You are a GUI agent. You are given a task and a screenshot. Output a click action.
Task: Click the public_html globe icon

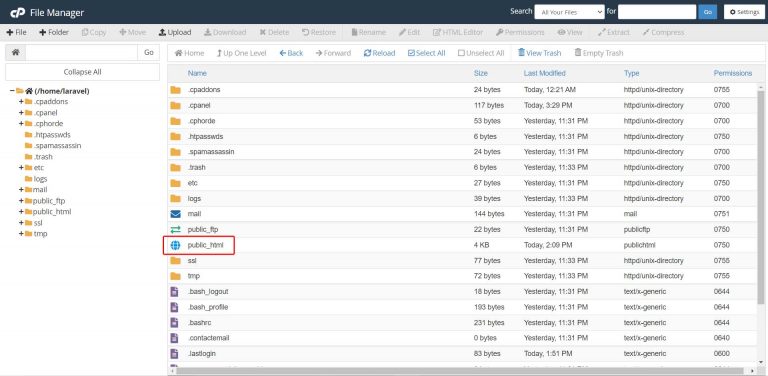coord(175,245)
